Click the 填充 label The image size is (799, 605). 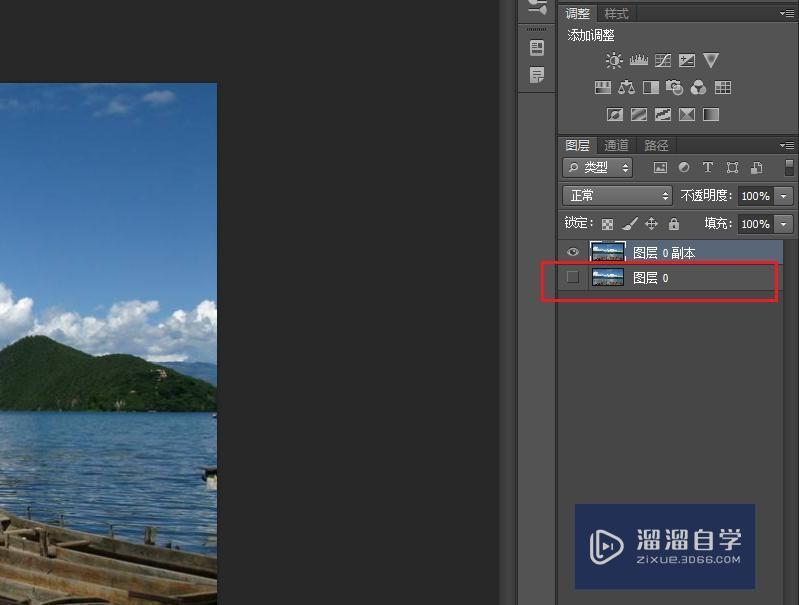(718, 223)
